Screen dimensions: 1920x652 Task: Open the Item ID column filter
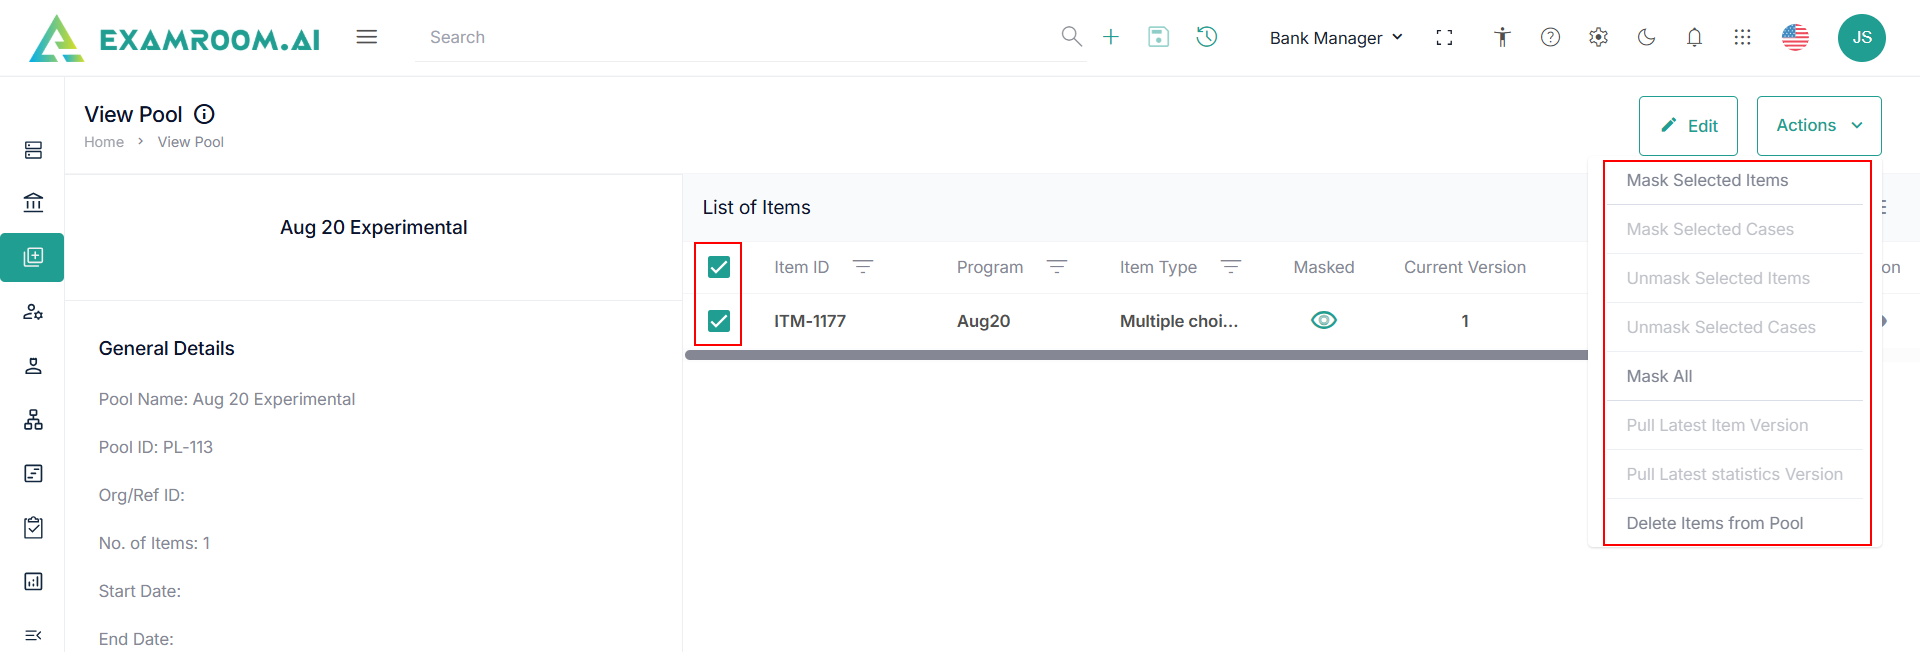pyautogui.click(x=863, y=267)
